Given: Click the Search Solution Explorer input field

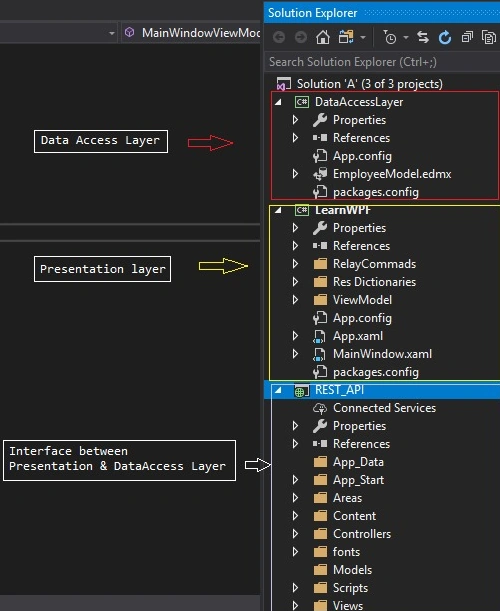Looking at the screenshot, I should point(382,62).
